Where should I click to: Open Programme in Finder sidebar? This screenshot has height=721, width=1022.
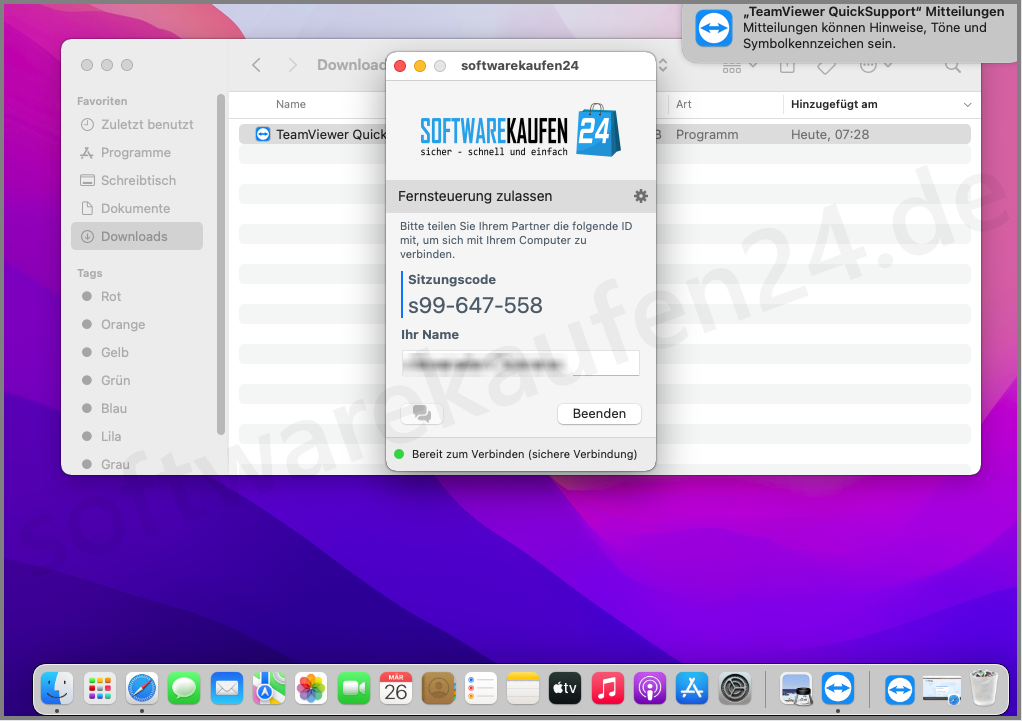click(x=137, y=153)
